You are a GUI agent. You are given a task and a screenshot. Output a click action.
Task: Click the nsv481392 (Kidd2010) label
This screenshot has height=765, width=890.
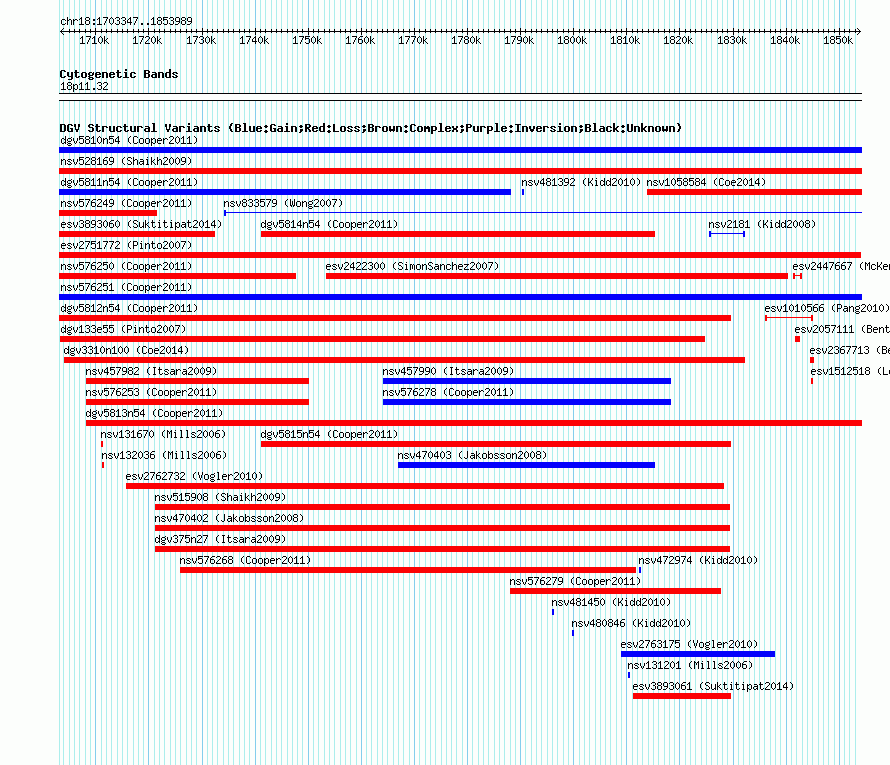point(581,182)
